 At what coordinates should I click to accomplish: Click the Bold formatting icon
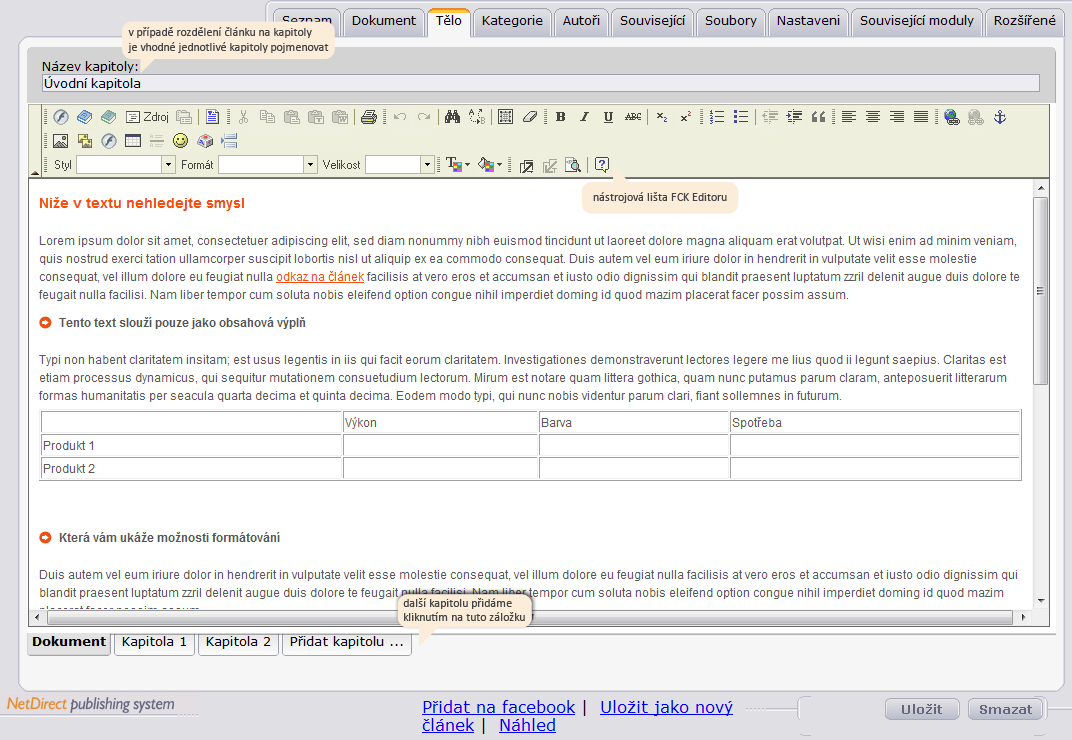coord(561,117)
